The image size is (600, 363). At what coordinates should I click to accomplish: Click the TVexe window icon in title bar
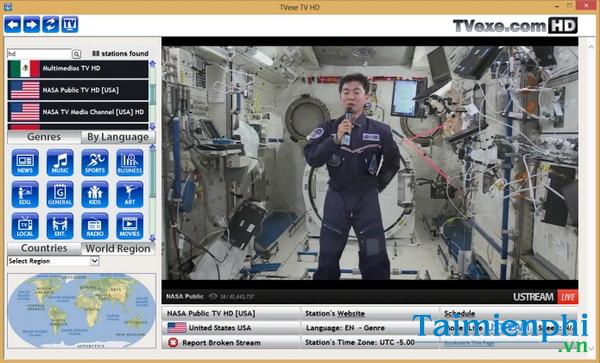click(7, 7)
